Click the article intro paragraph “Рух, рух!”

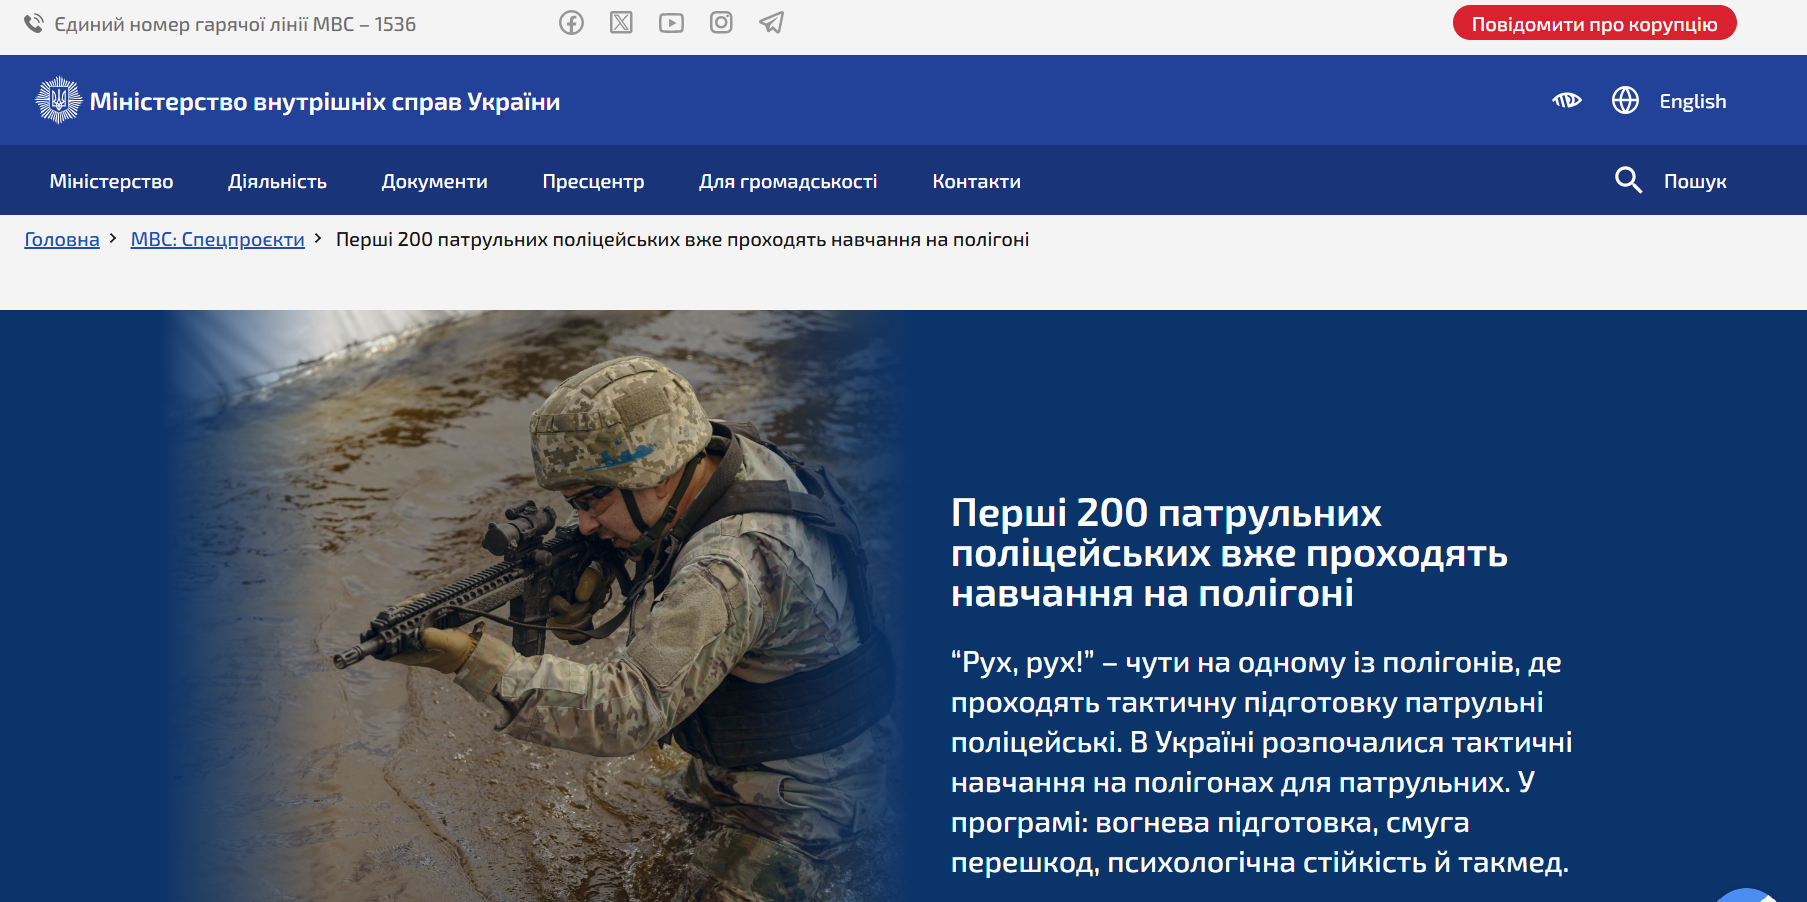click(1261, 762)
